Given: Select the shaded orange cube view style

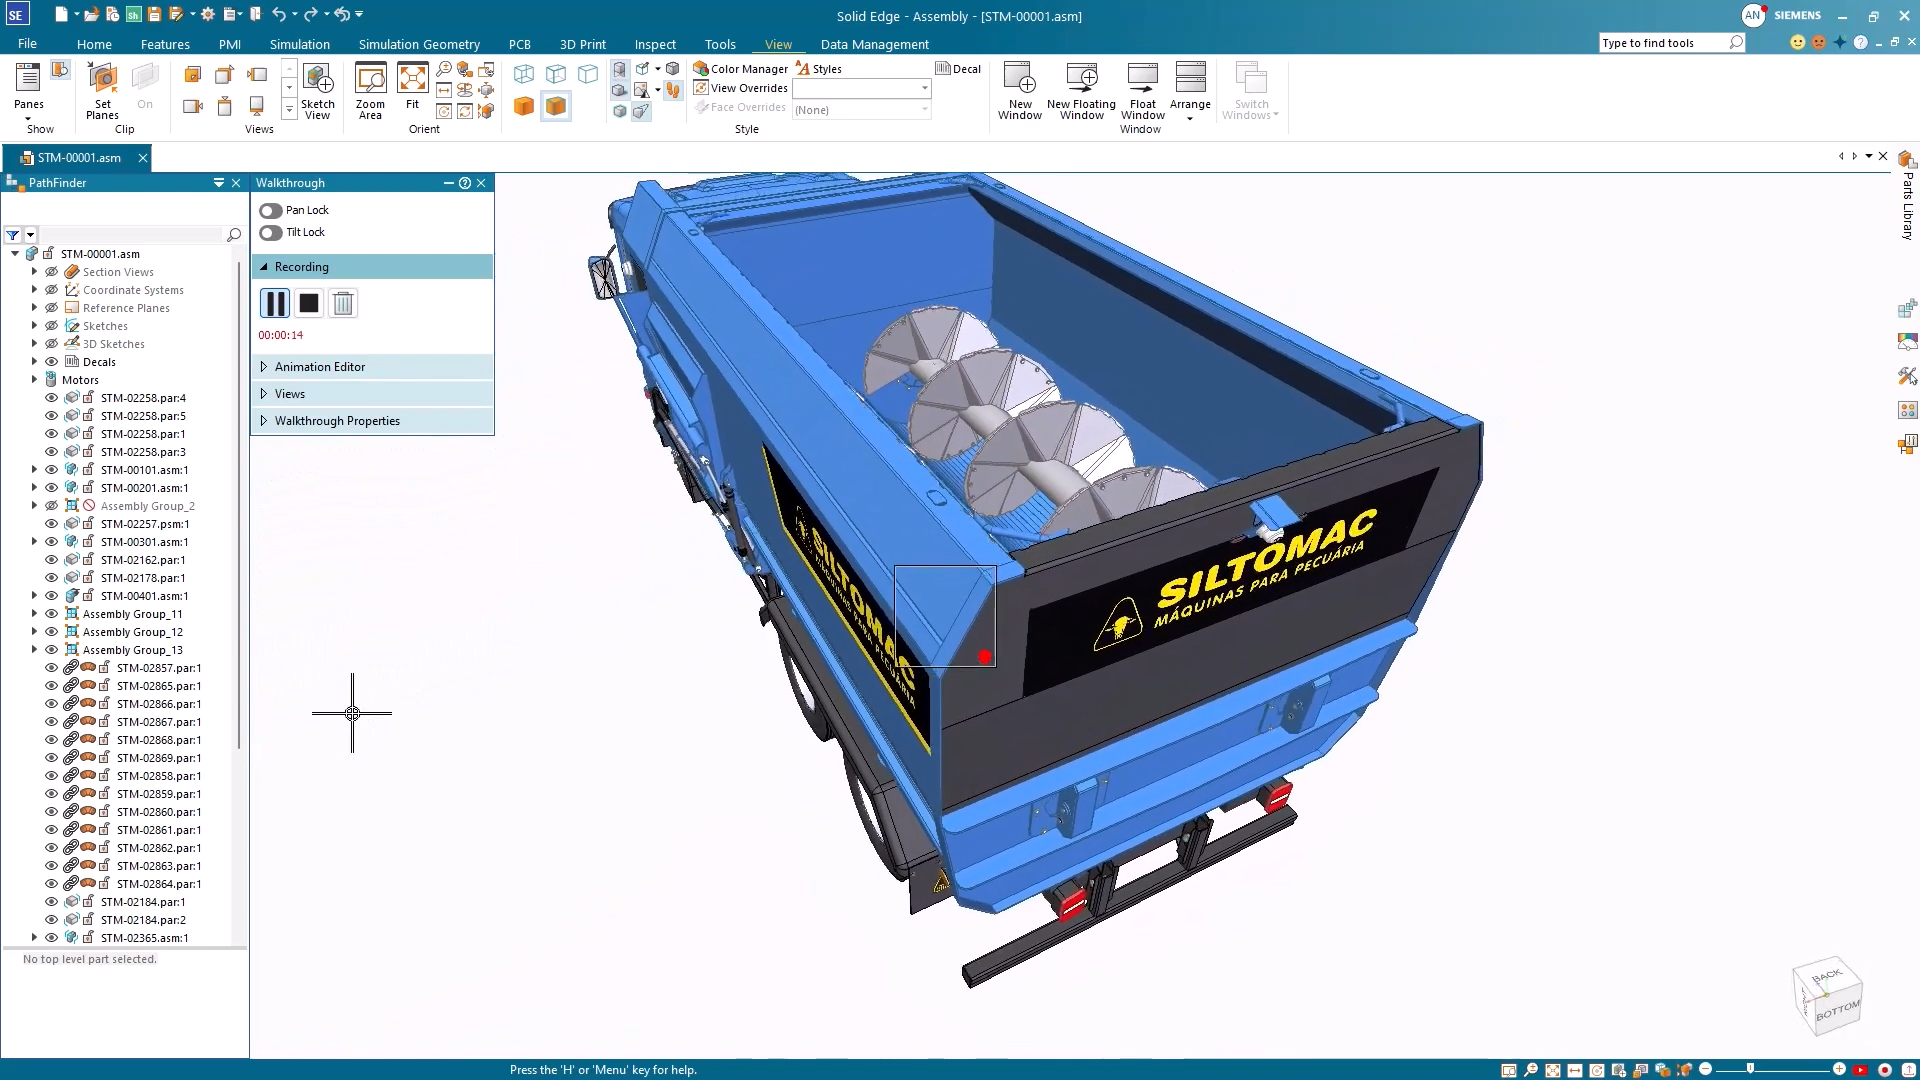Looking at the screenshot, I should (x=524, y=106).
